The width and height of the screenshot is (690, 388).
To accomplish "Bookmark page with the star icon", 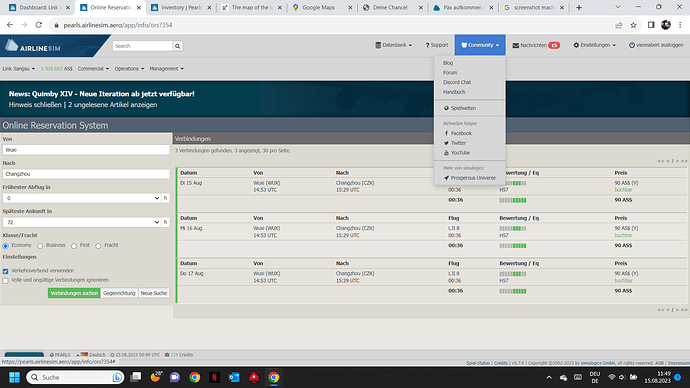I will coord(633,25).
